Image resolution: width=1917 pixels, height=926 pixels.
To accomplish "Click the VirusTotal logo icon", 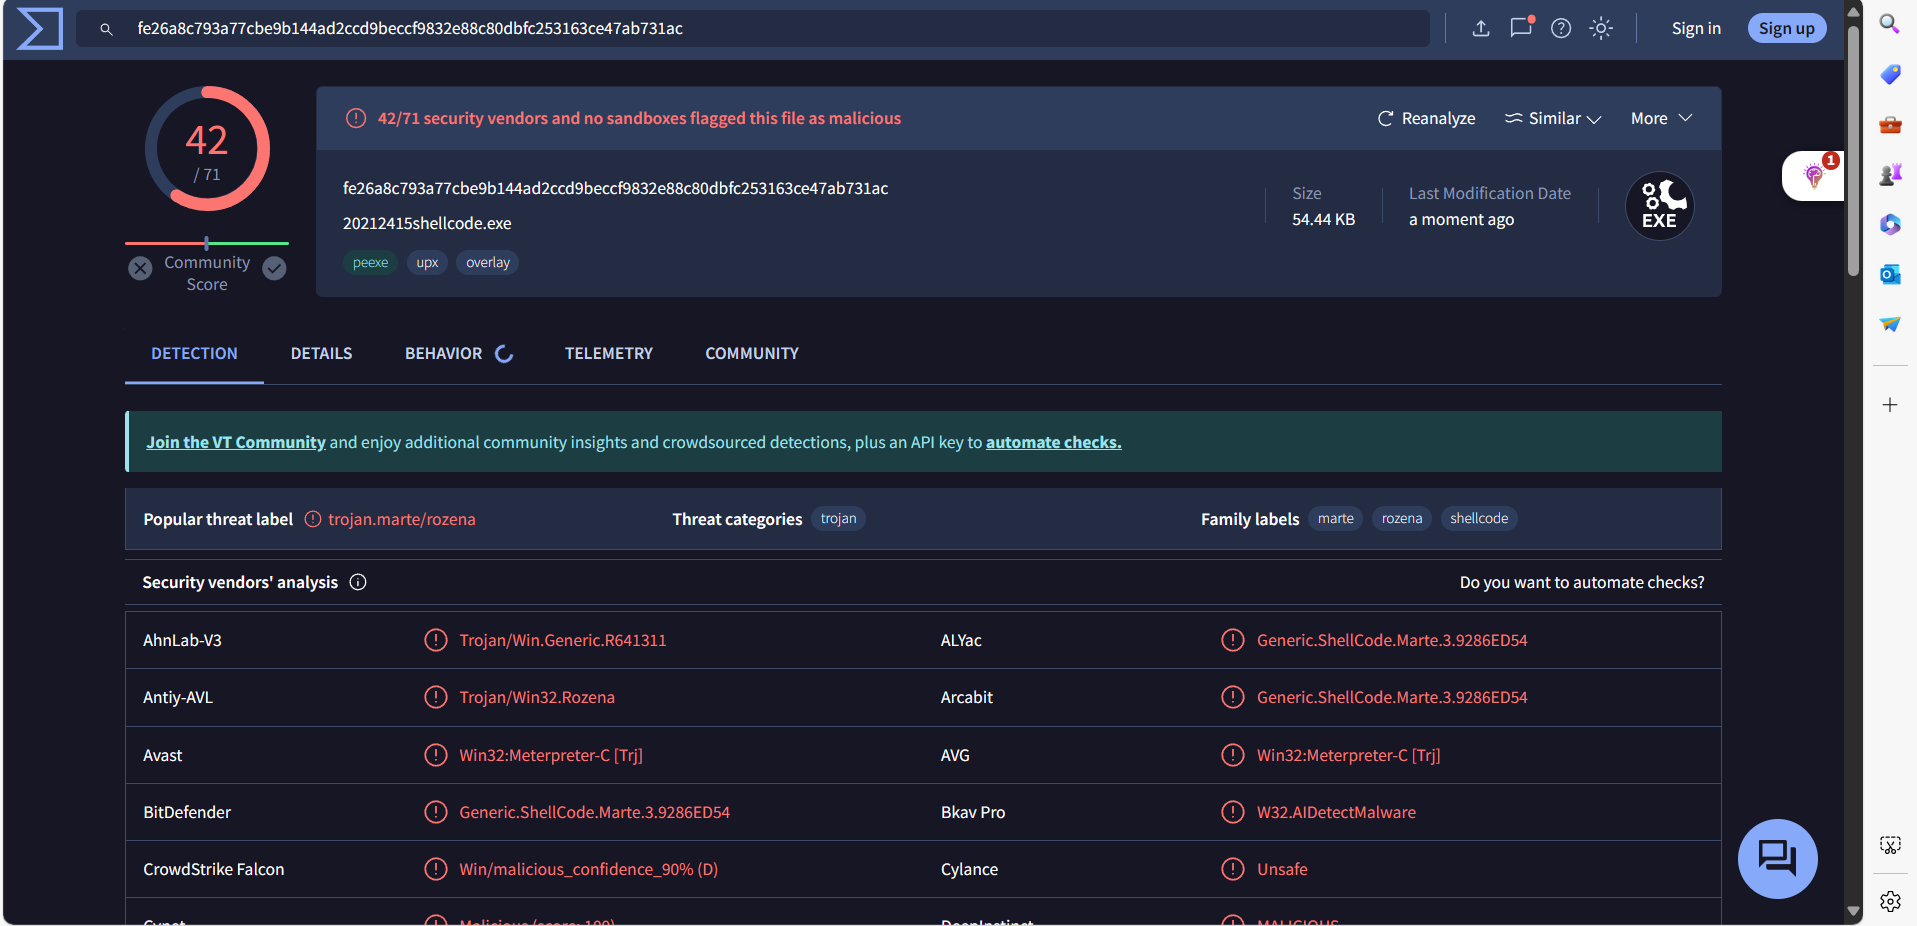I will (x=40, y=28).
